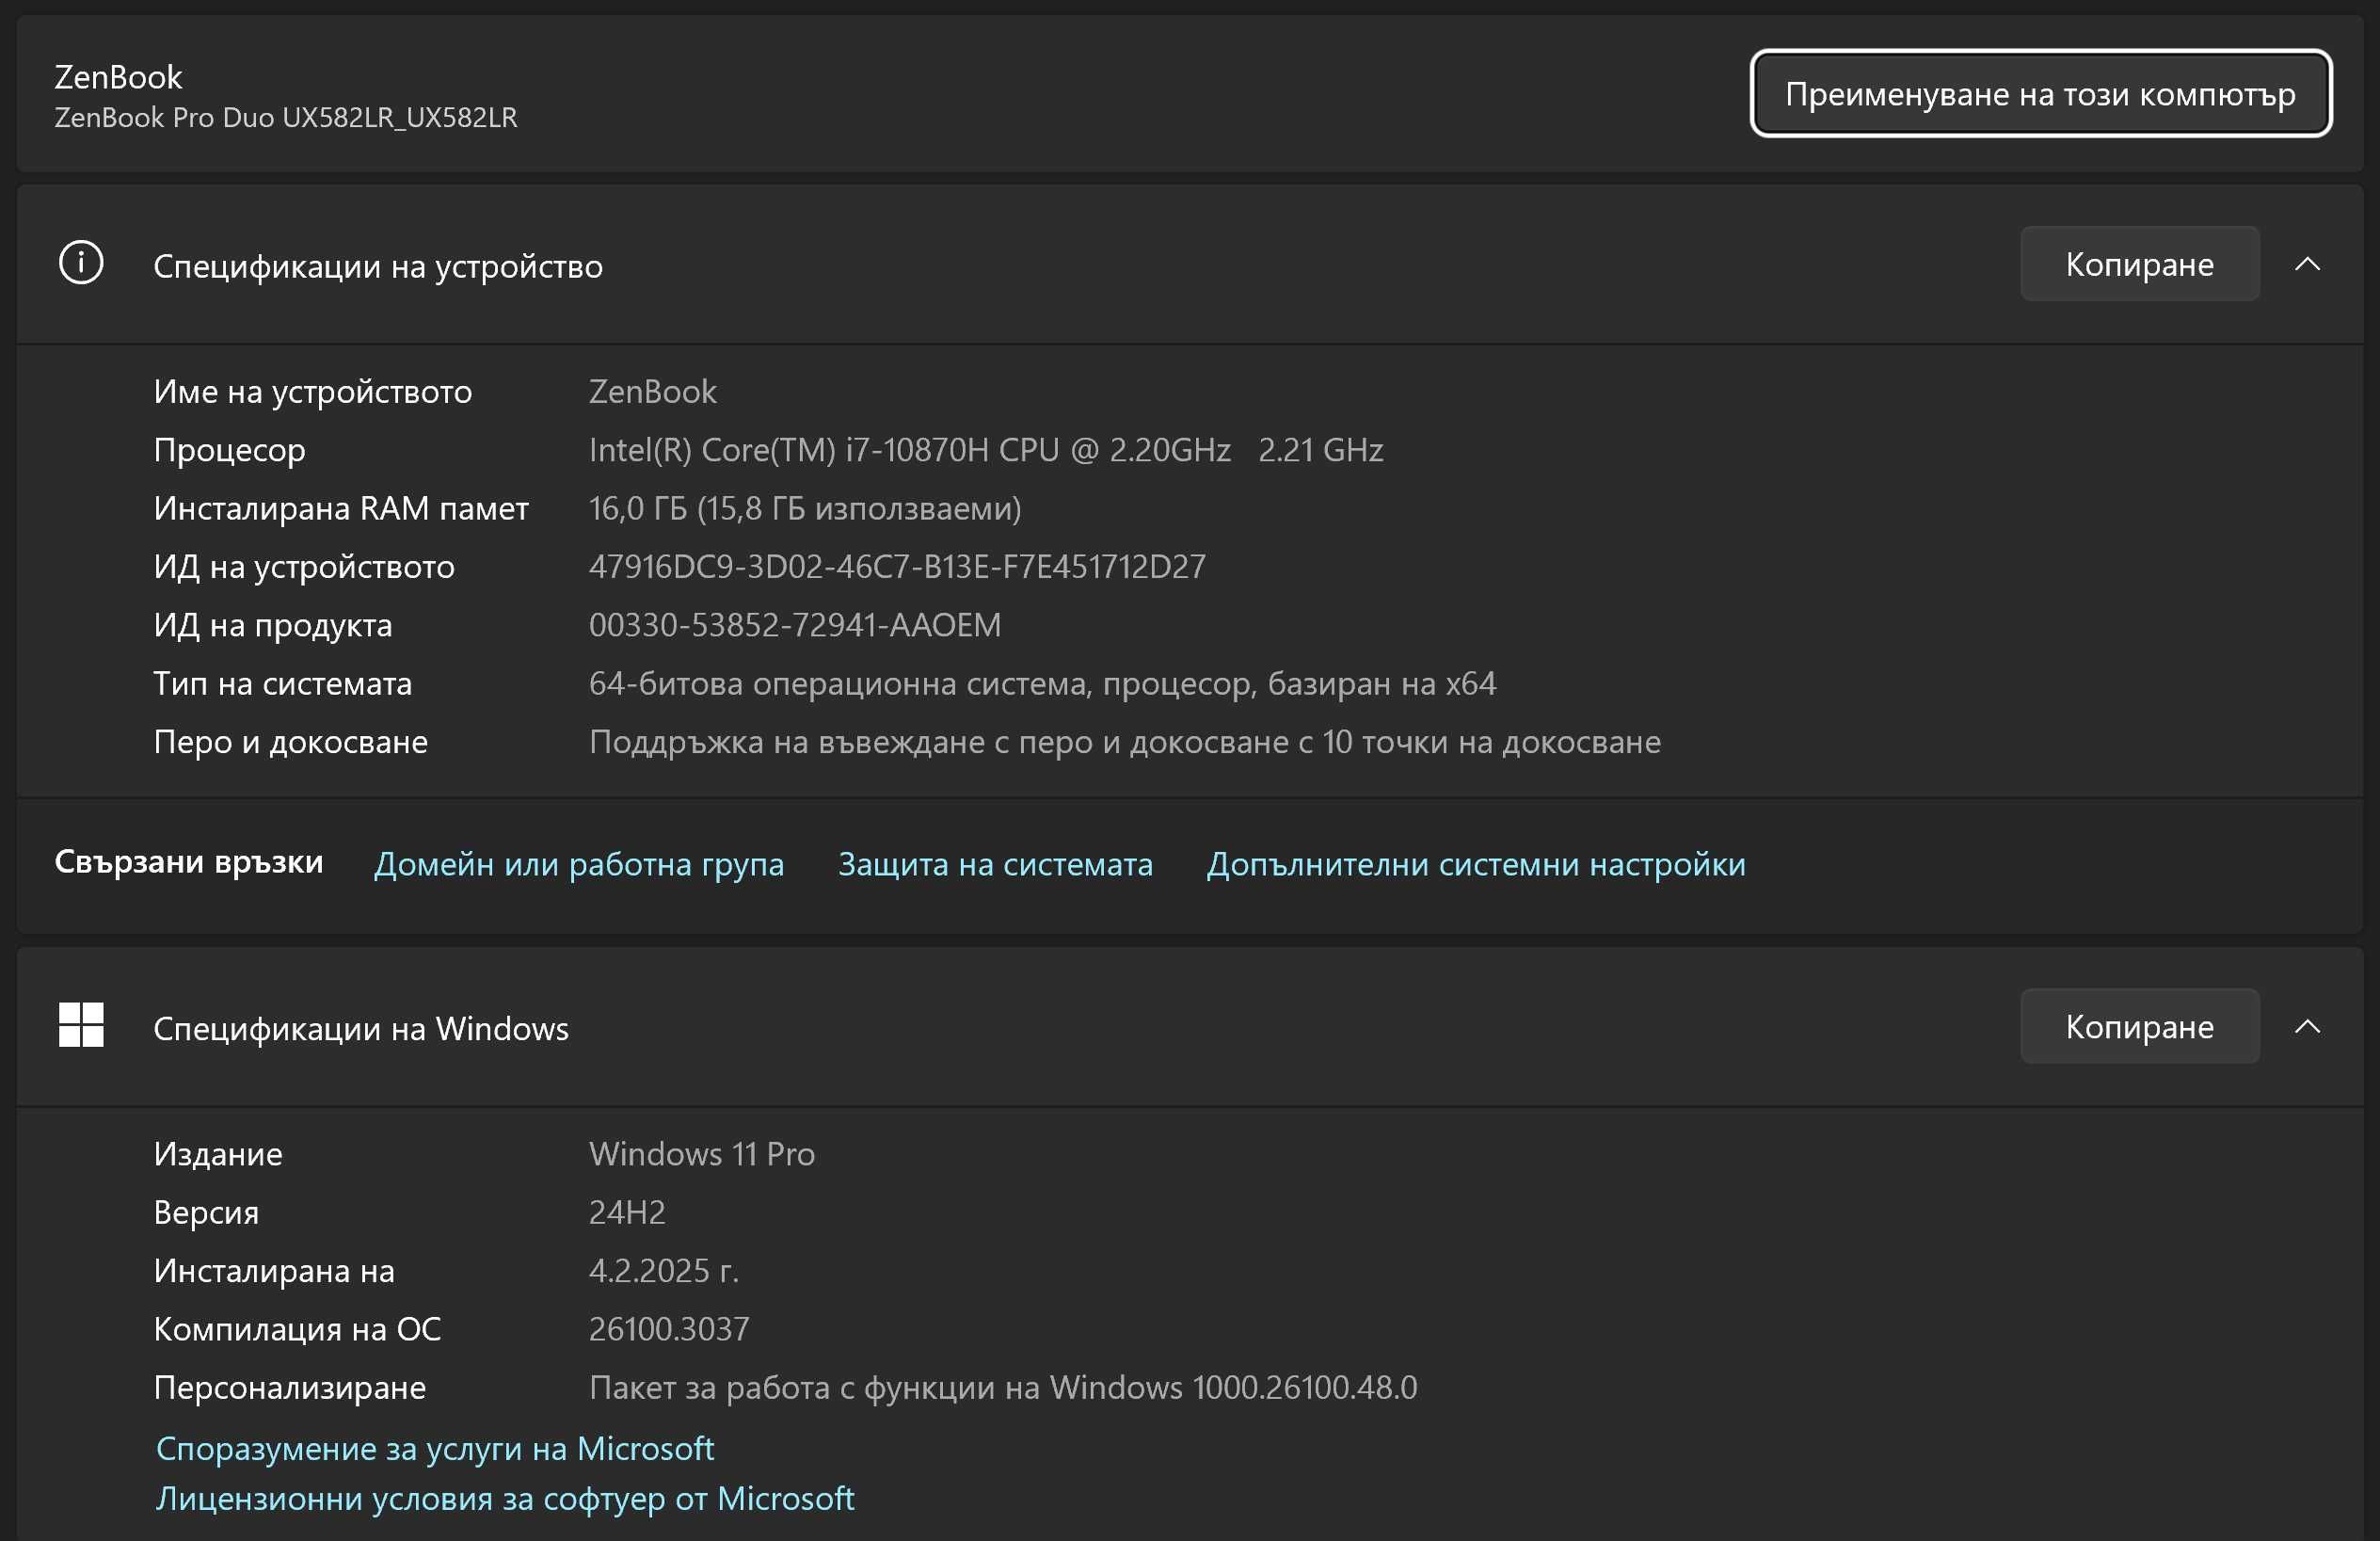Click the Поддръжка на въвеждане с перо value
The image size is (2380, 1541).
coord(1125,743)
